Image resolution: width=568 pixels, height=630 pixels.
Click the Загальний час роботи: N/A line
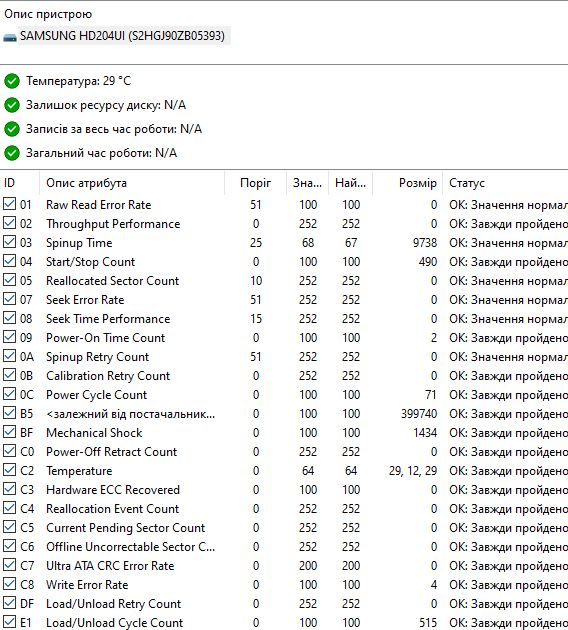point(101,153)
